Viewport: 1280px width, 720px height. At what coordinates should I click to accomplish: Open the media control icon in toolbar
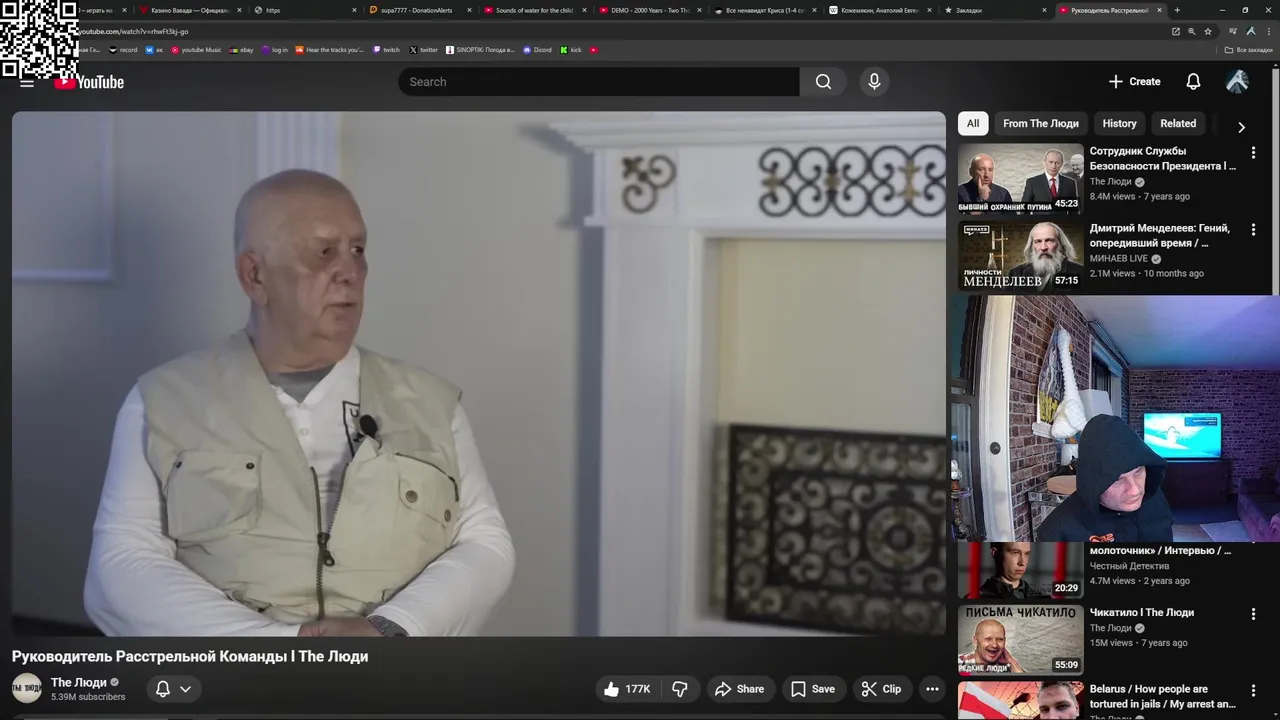pos(1233,31)
